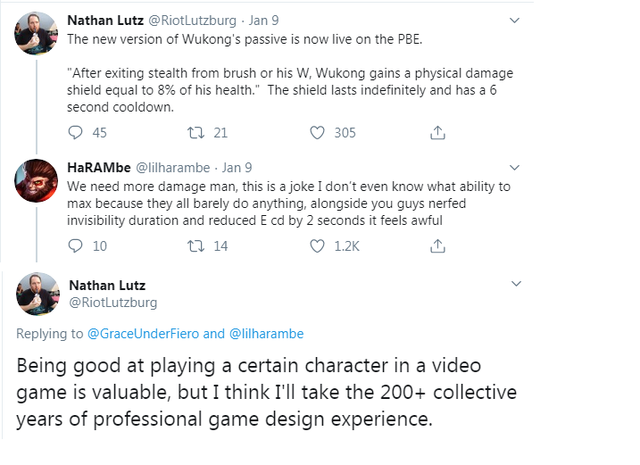
Task: Reply to Nathan Lutz's Wukong passive tweet
Action: [x=78, y=131]
